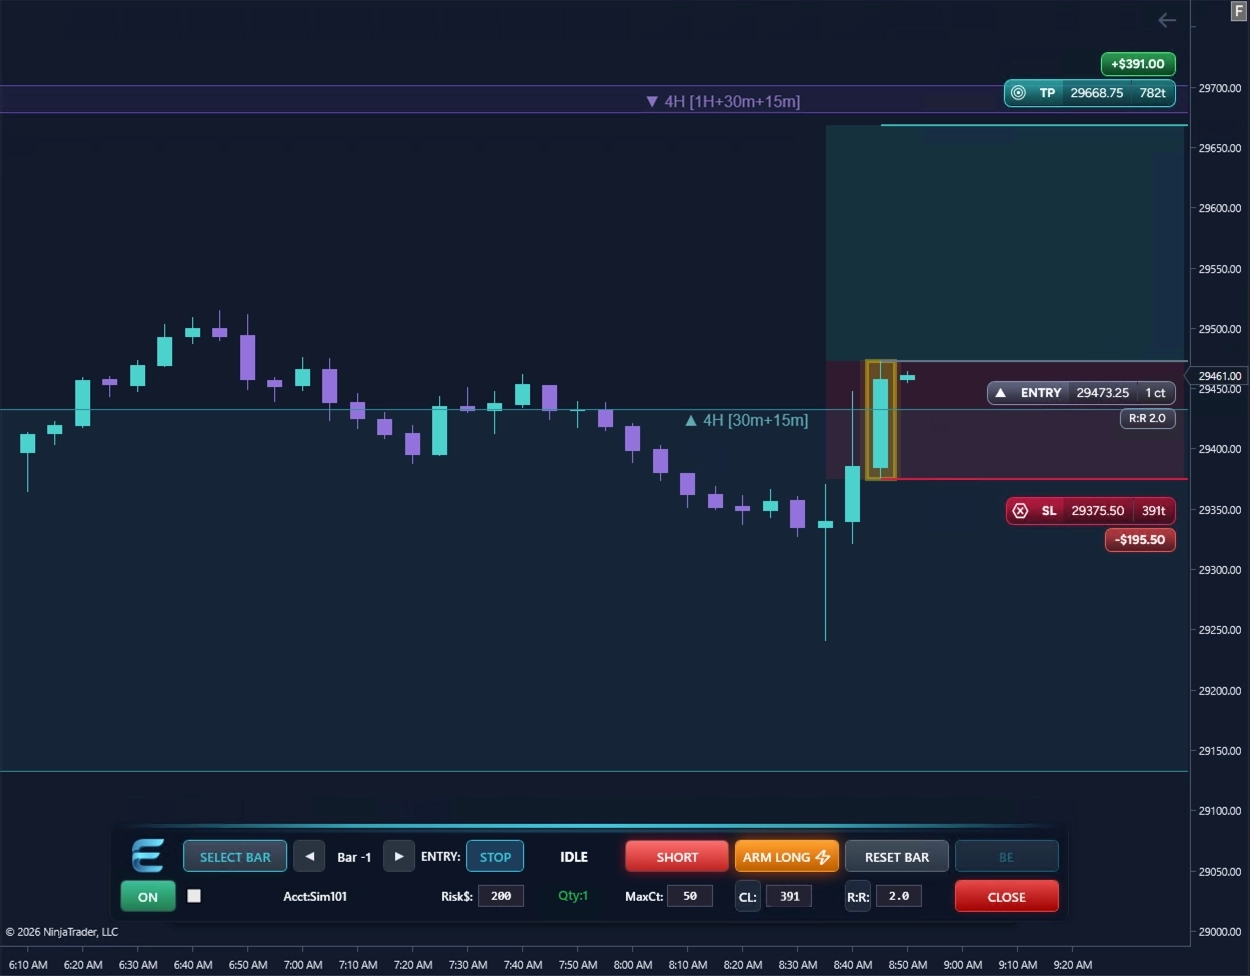Click the -$195.50 loss tag
Viewport: 1250px width, 976px height.
[1140, 540]
